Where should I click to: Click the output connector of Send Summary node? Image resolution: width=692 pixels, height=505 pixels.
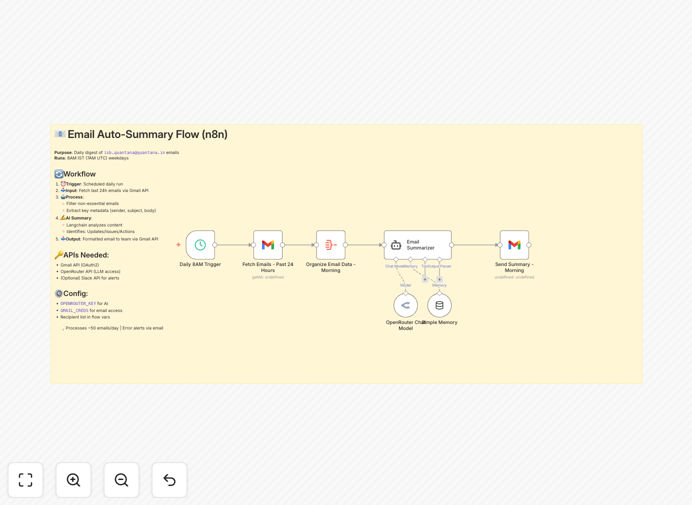[x=529, y=245]
